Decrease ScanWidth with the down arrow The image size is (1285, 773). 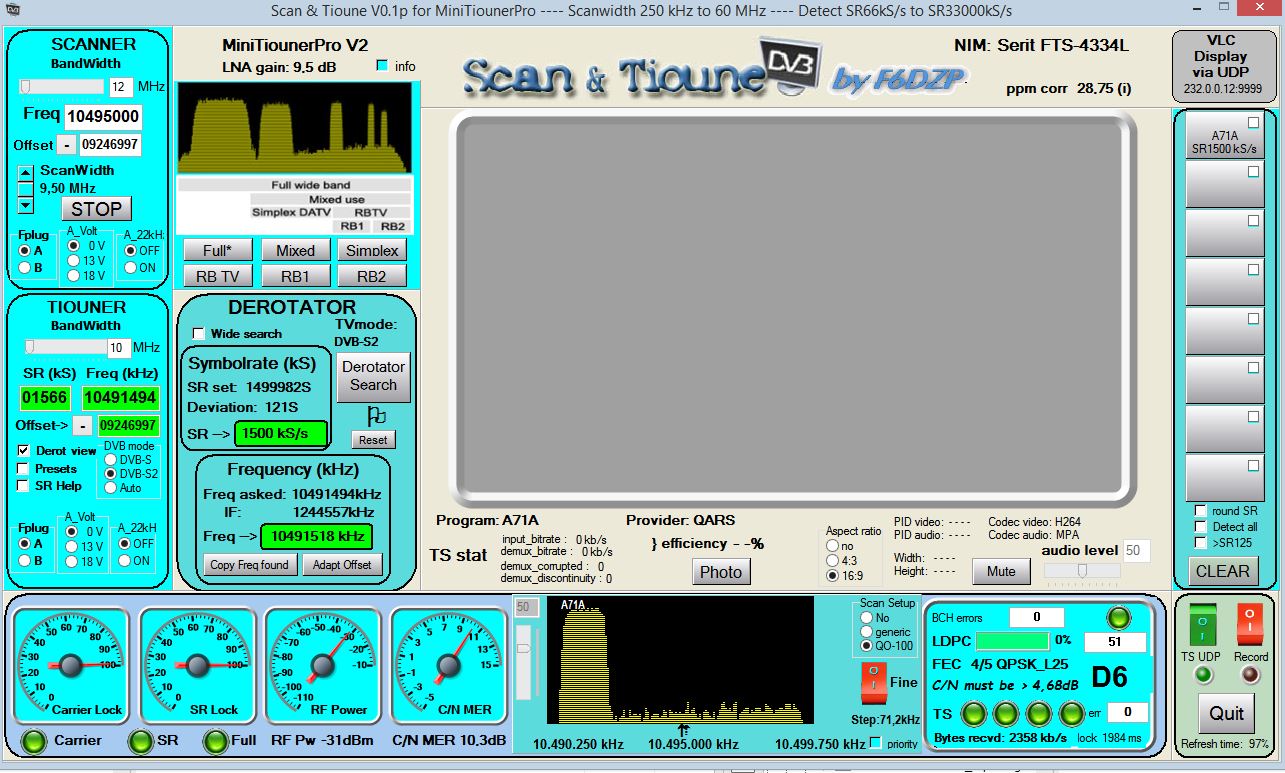click(x=26, y=206)
